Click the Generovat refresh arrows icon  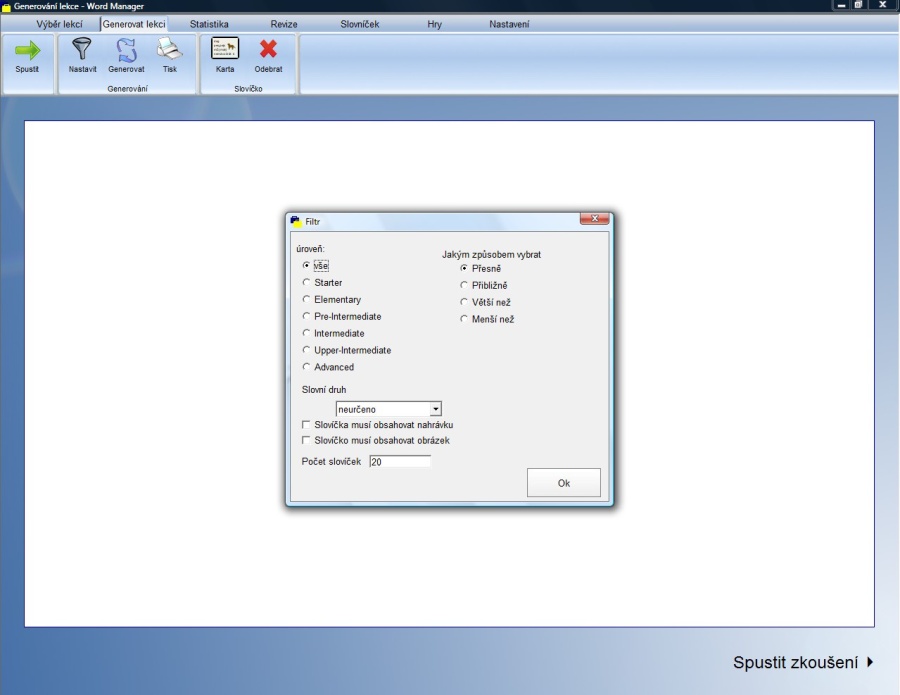coord(126,50)
